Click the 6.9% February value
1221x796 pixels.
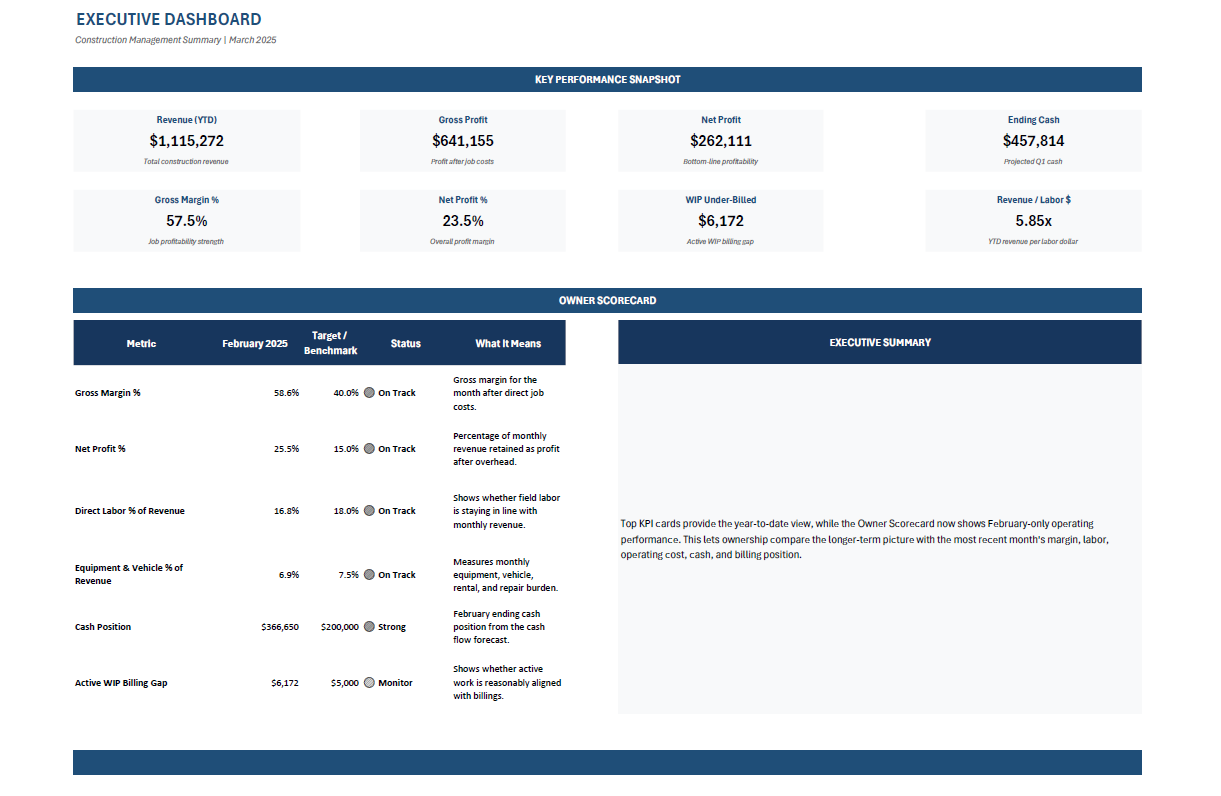click(289, 575)
